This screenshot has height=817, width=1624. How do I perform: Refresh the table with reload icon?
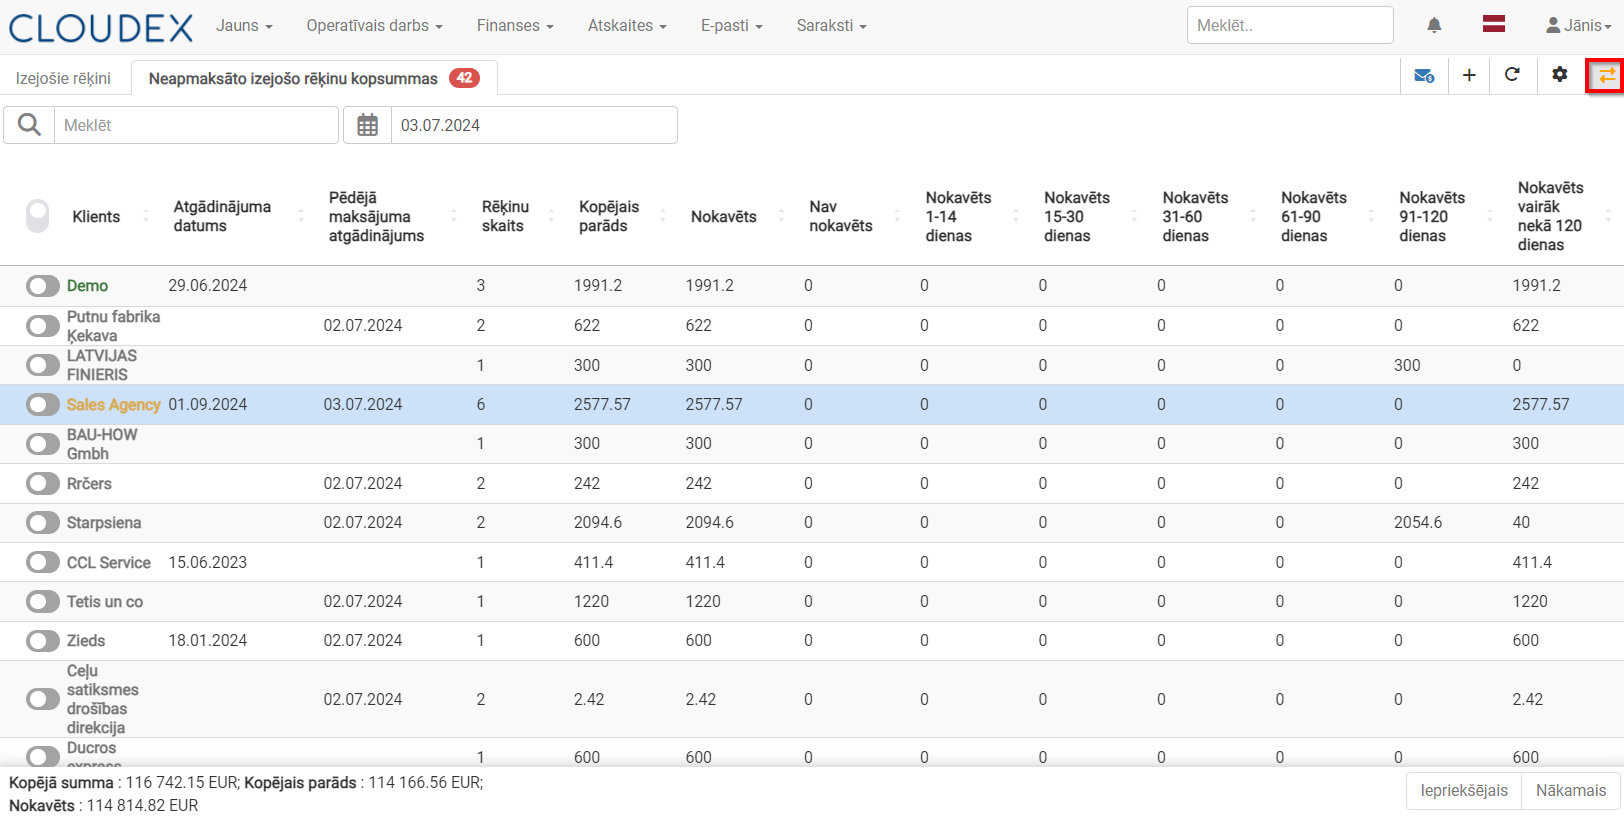coord(1512,75)
